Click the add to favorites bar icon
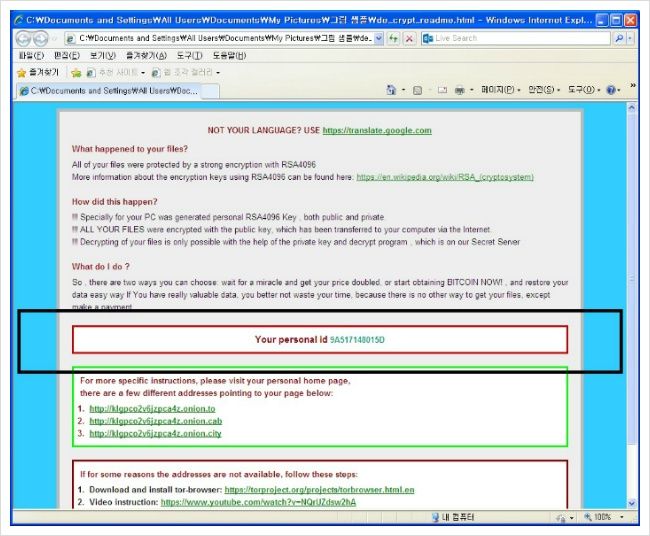650x536 pixels. click(x=76, y=73)
